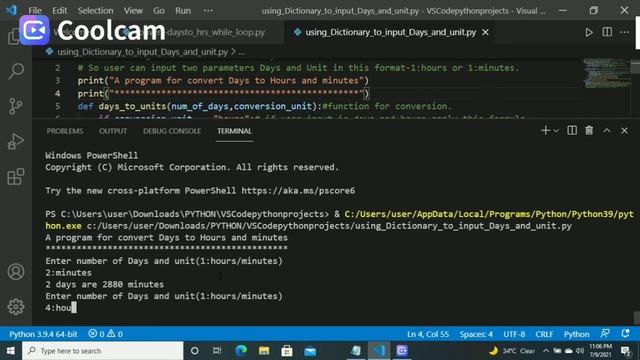640x360 pixels.
Task: Maximize panel size with up chevron
Action: [607, 131]
